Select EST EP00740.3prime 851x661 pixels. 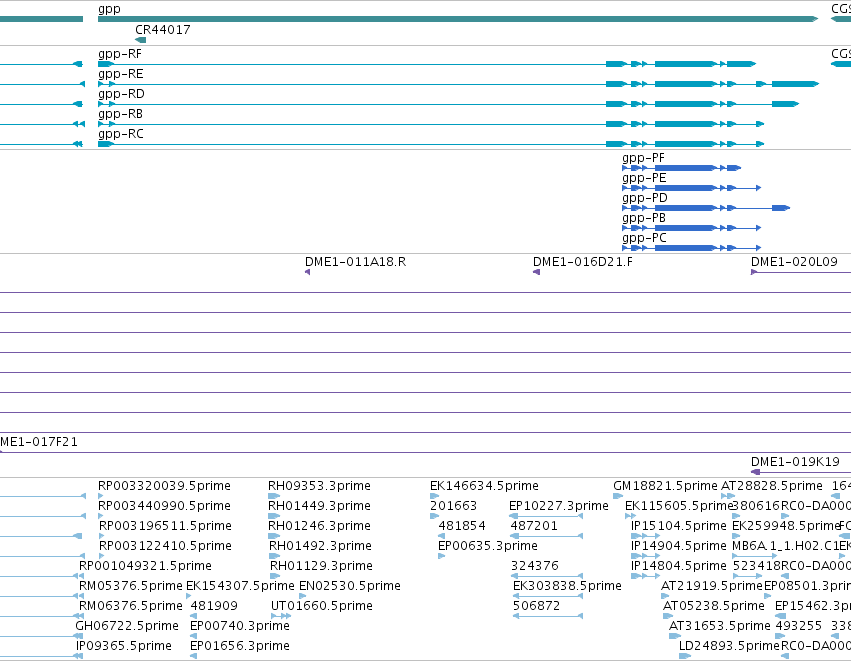240,626
